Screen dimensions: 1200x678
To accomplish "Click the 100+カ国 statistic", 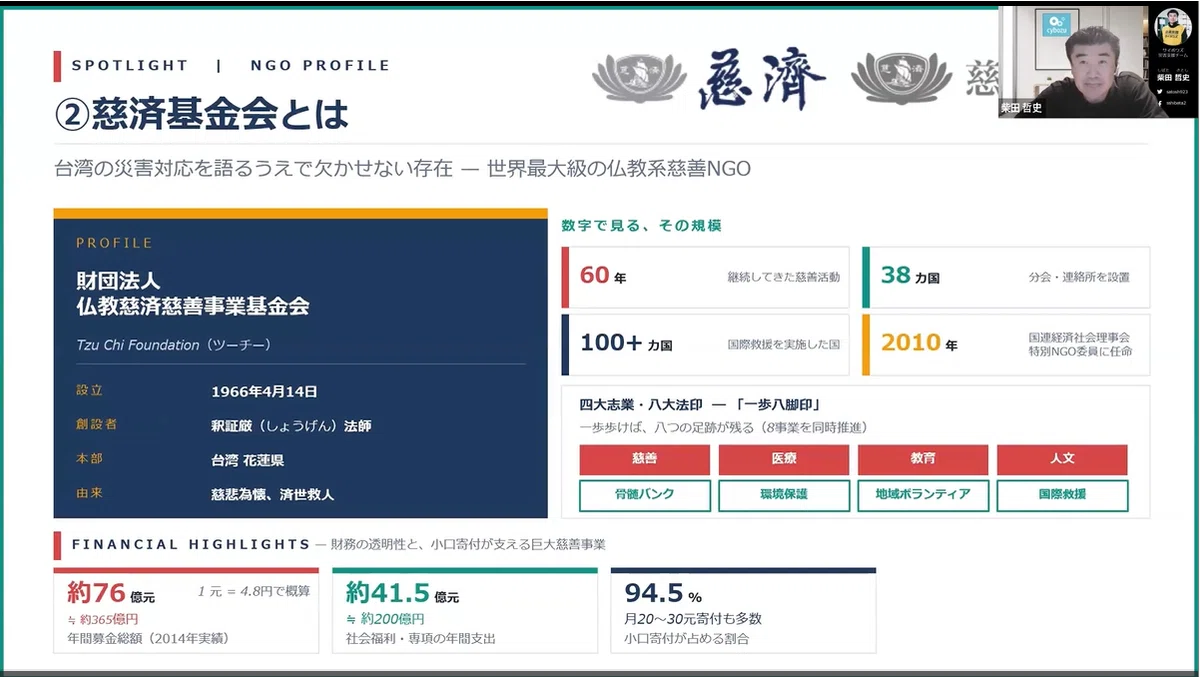I will point(626,343).
